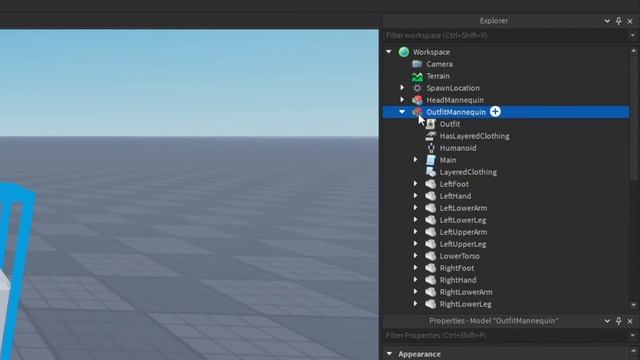Screen dimensions: 640x360
Task: Expand the LowerTorso node
Action: (x=416, y=256)
